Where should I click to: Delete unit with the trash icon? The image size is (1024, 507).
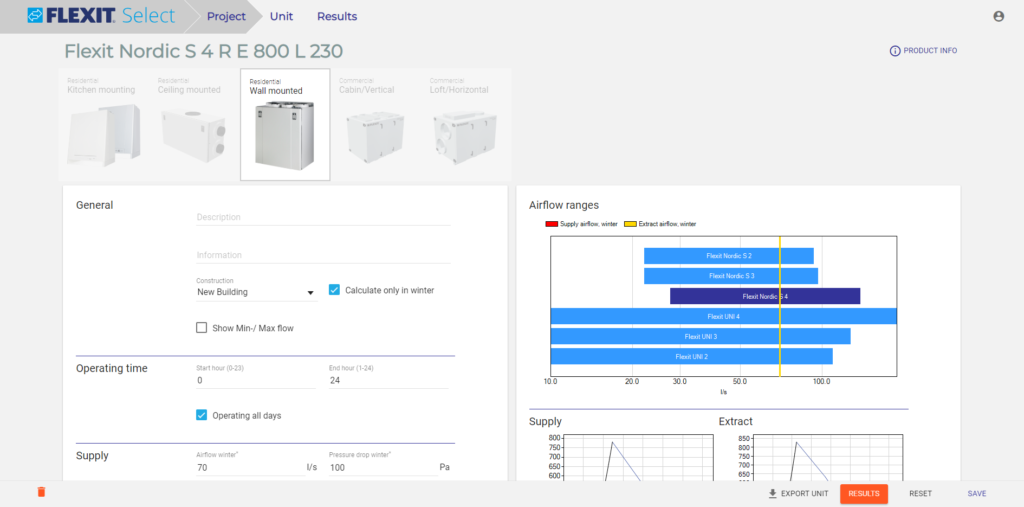click(41, 492)
